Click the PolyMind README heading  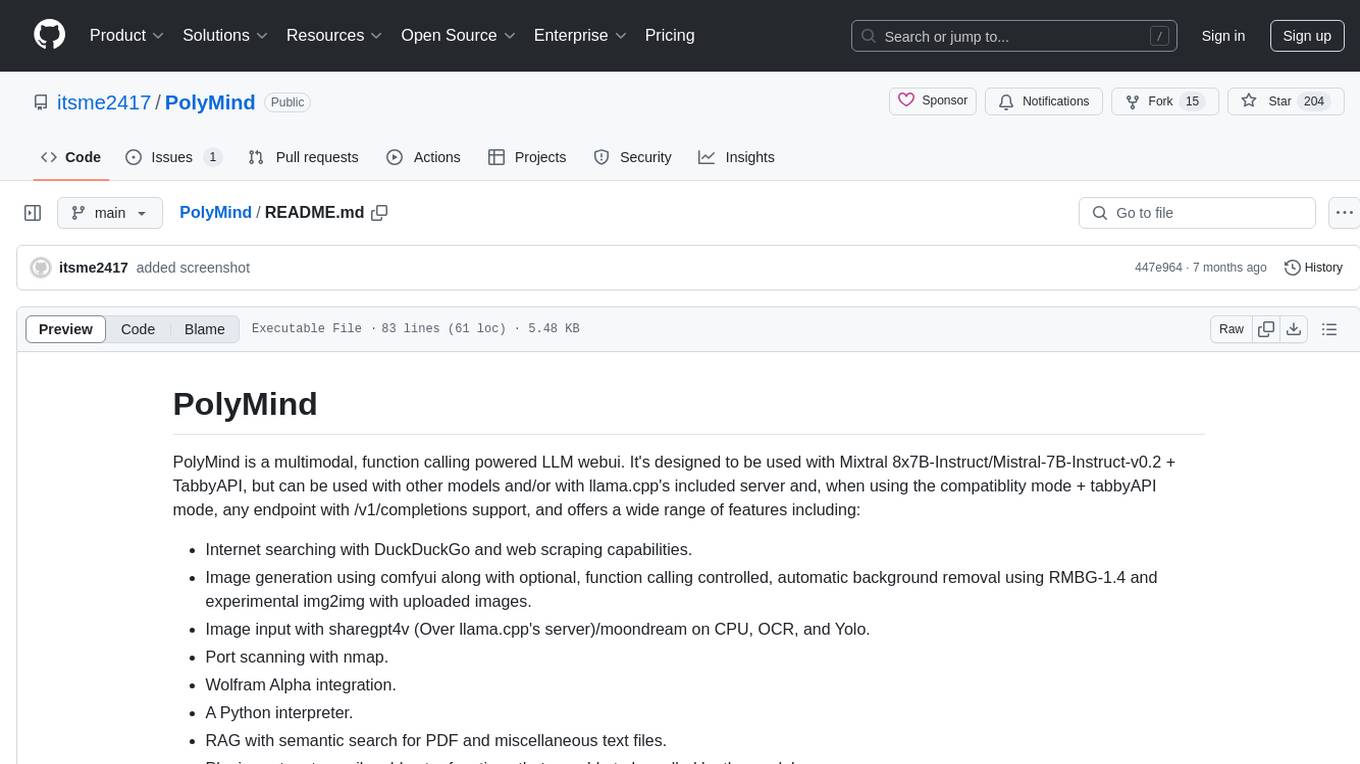pos(245,404)
